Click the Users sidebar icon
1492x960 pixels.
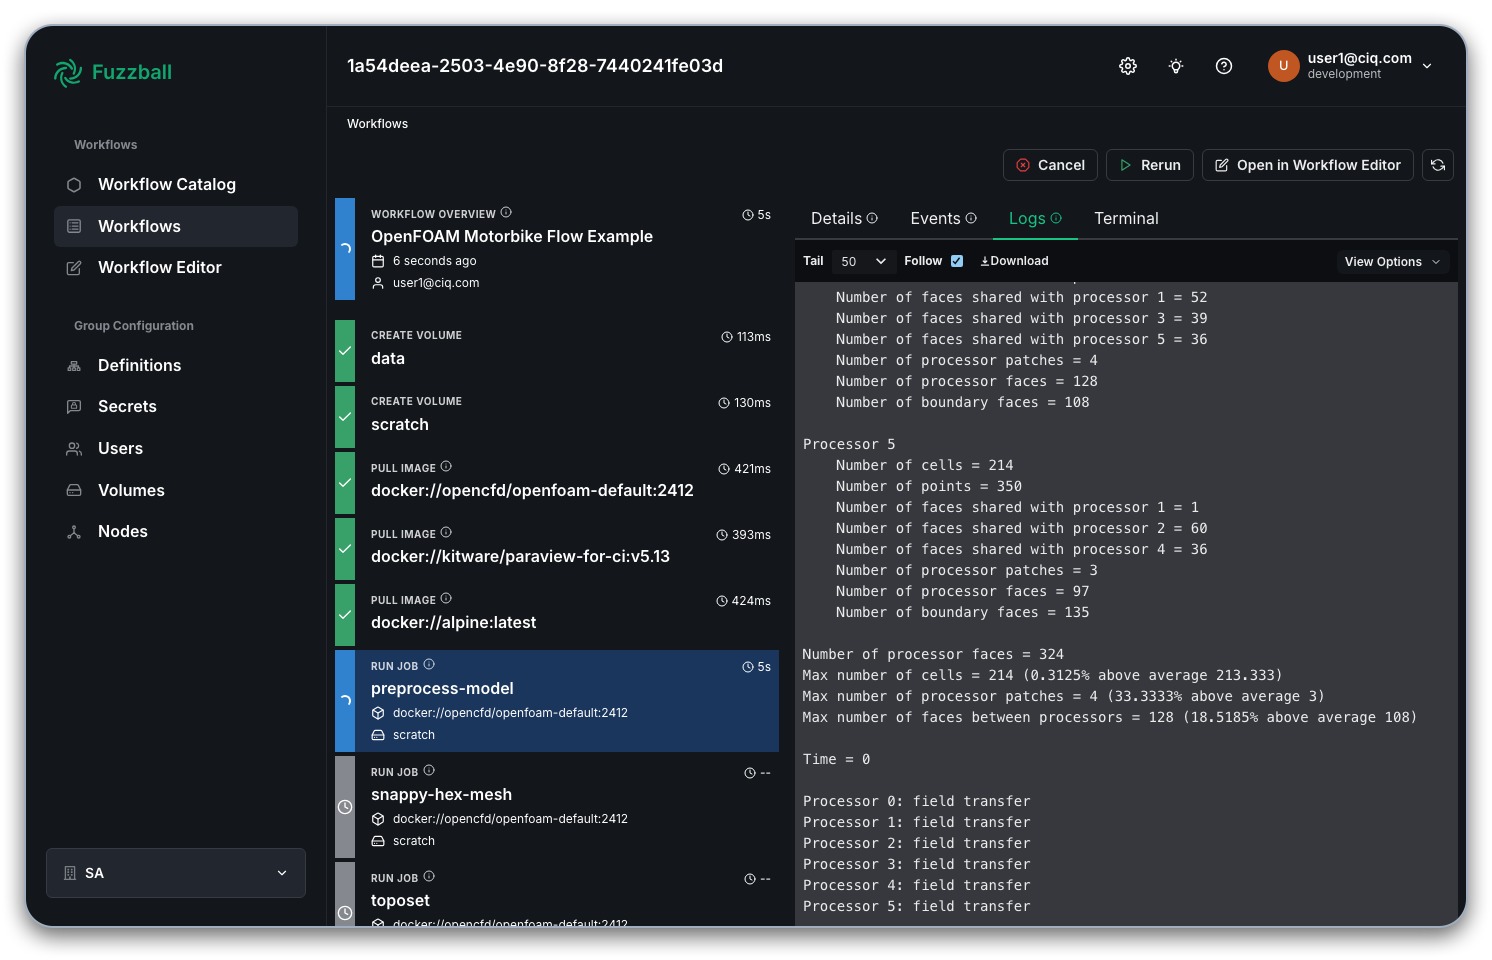click(74, 449)
